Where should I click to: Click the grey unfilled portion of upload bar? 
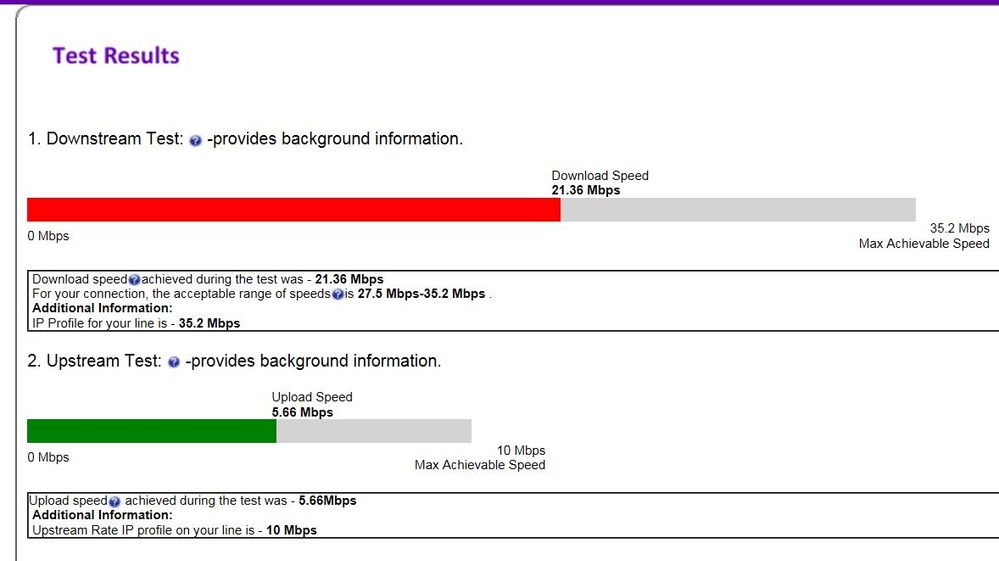coord(373,431)
